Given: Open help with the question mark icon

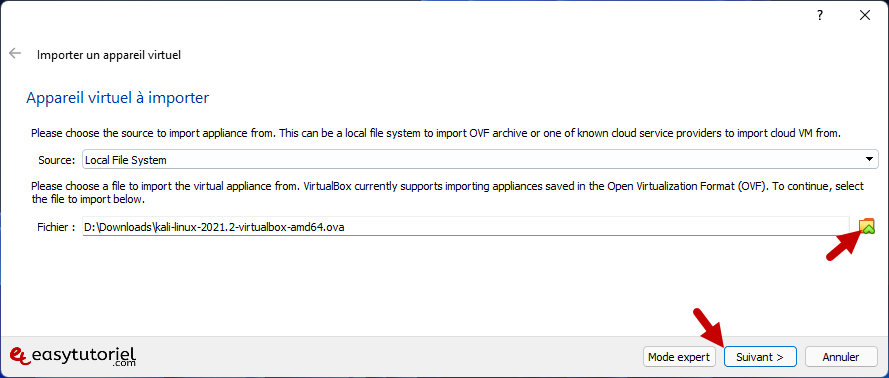Looking at the screenshot, I should coord(819,16).
